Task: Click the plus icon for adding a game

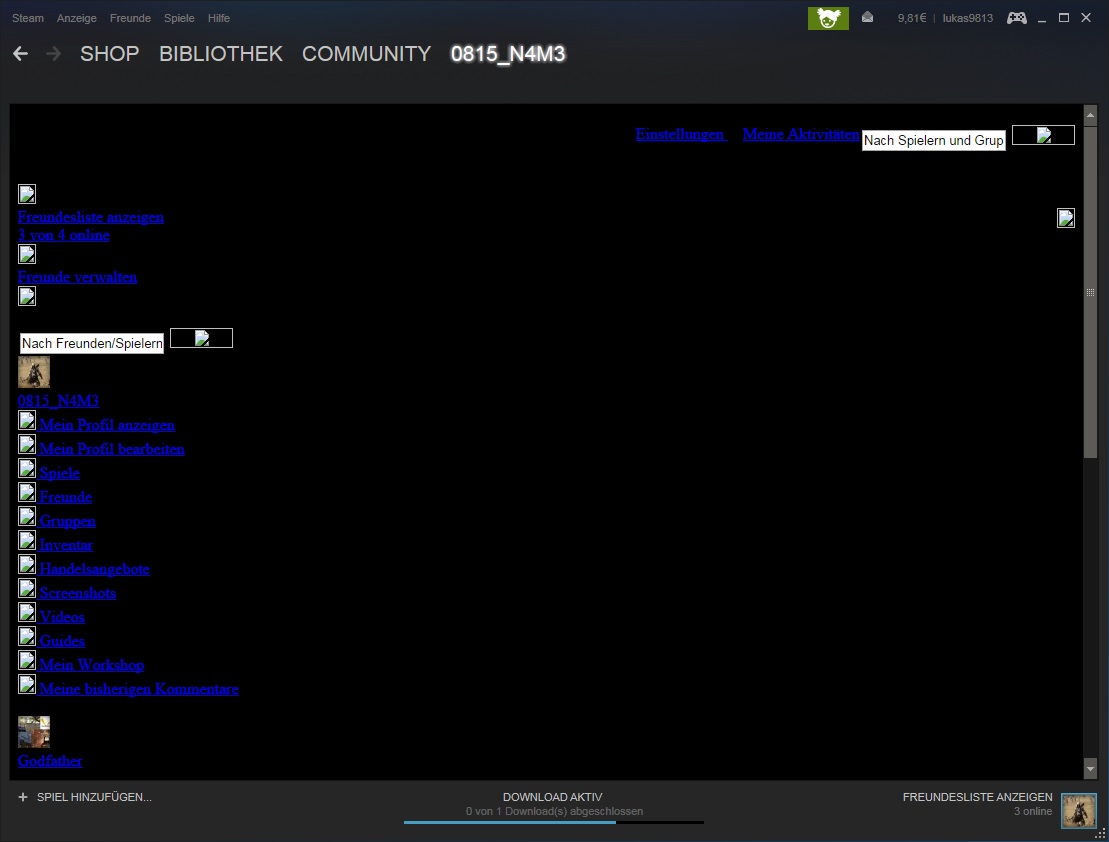Action: 23,797
